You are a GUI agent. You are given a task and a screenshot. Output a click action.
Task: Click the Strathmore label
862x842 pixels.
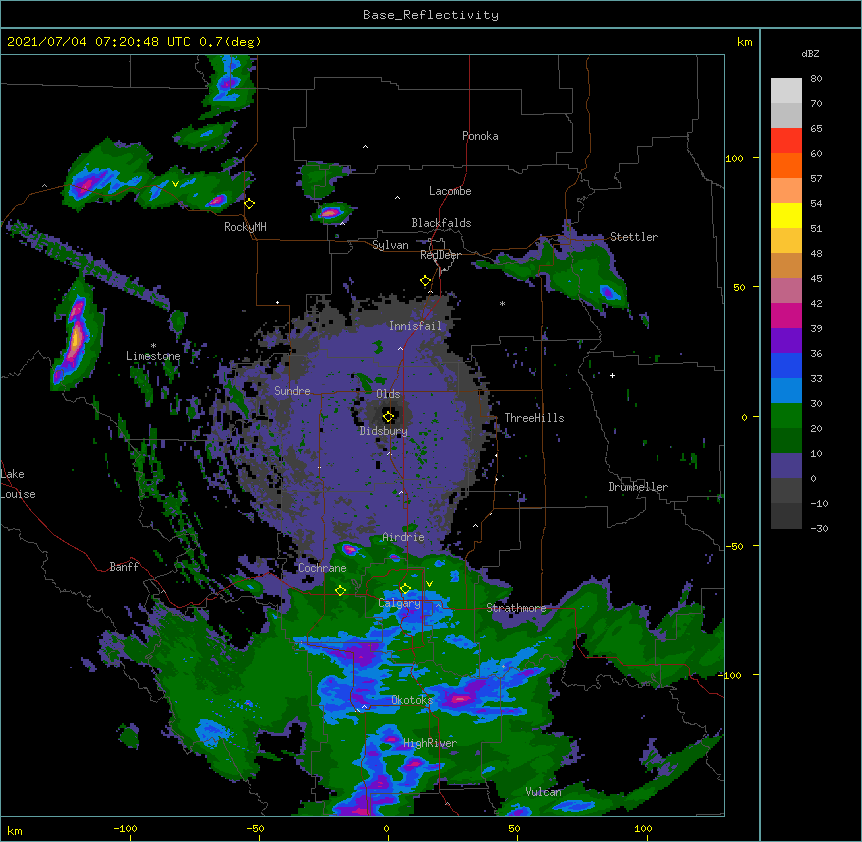516,608
